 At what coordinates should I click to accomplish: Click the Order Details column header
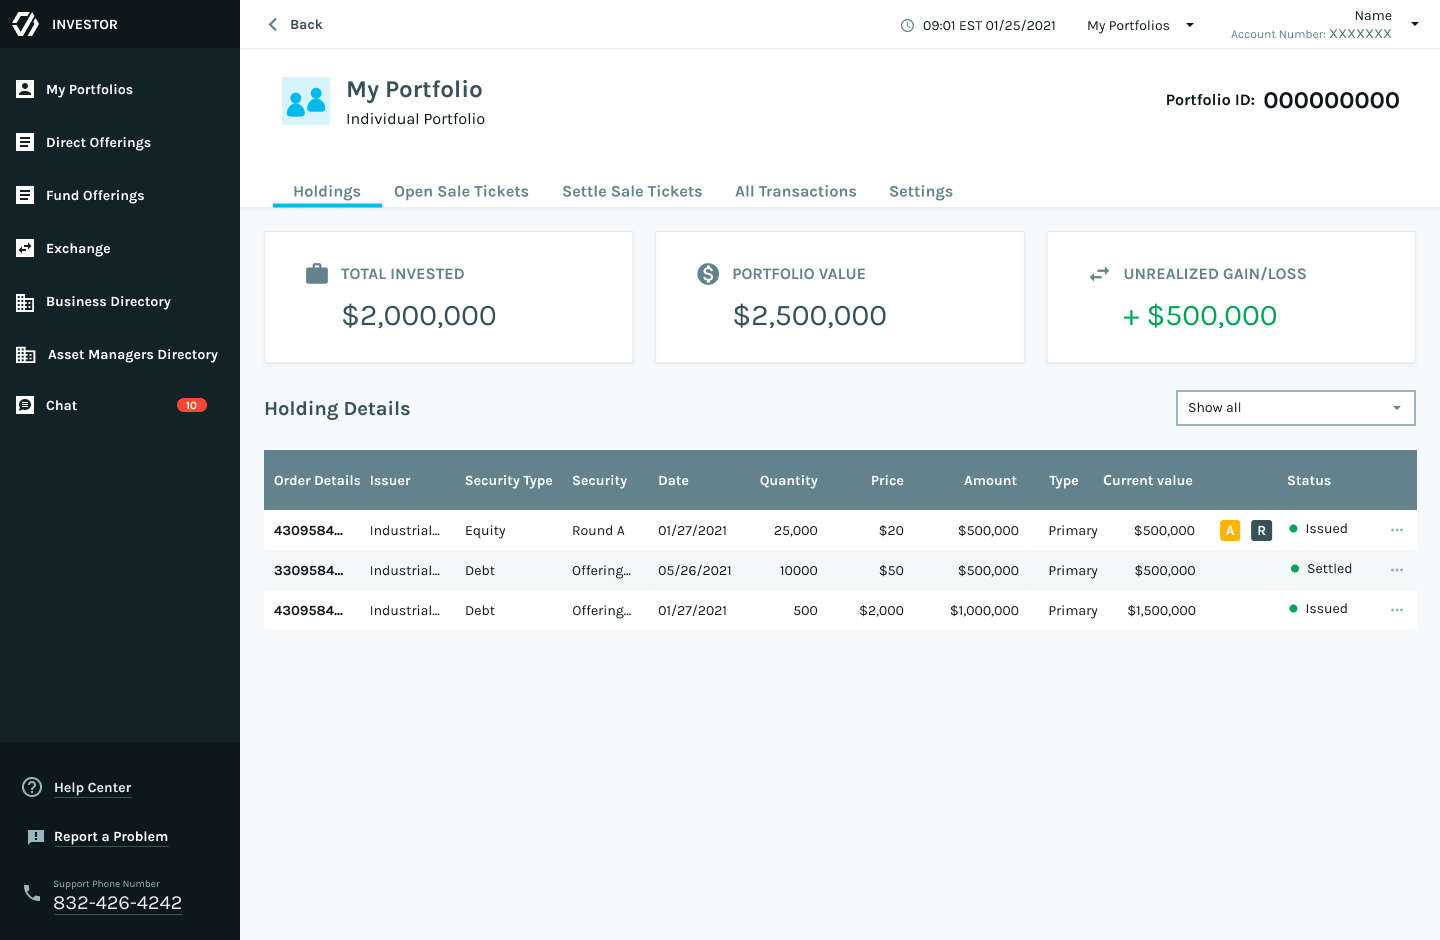click(x=317, y=481)
